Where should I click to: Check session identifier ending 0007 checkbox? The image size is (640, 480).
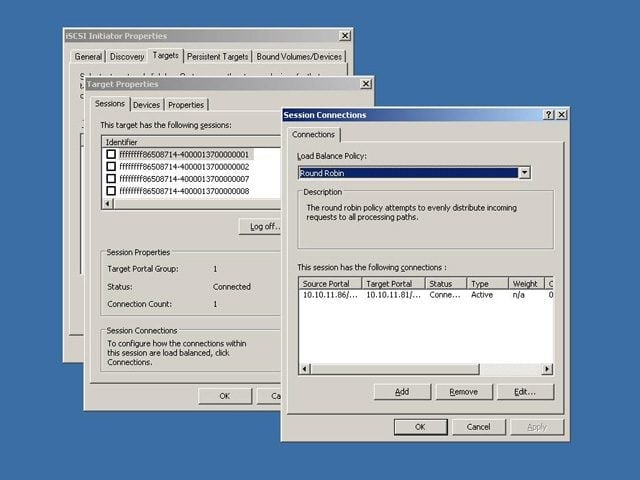pos(111,179)
